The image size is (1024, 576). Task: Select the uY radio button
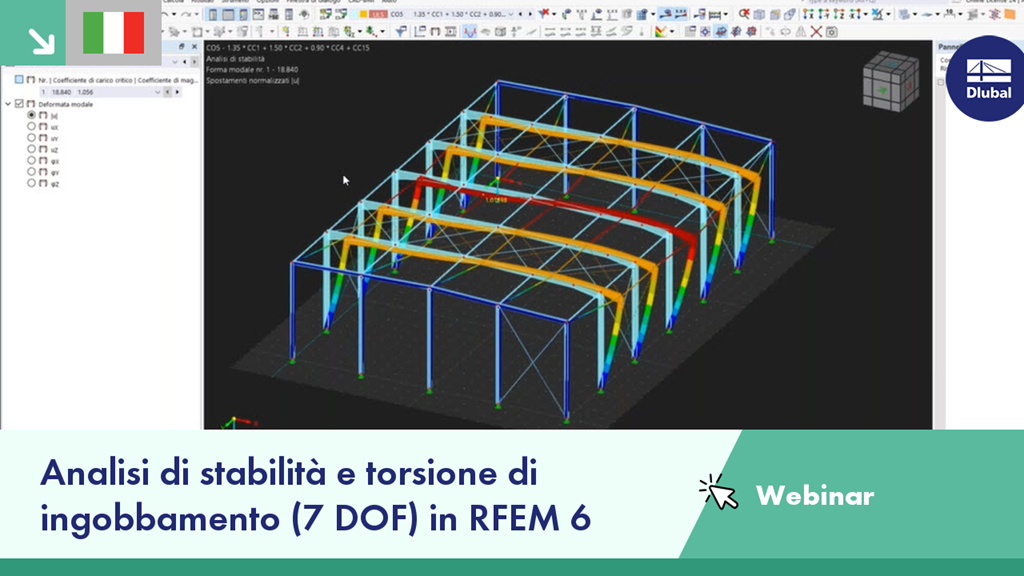(x=31, y=138)
